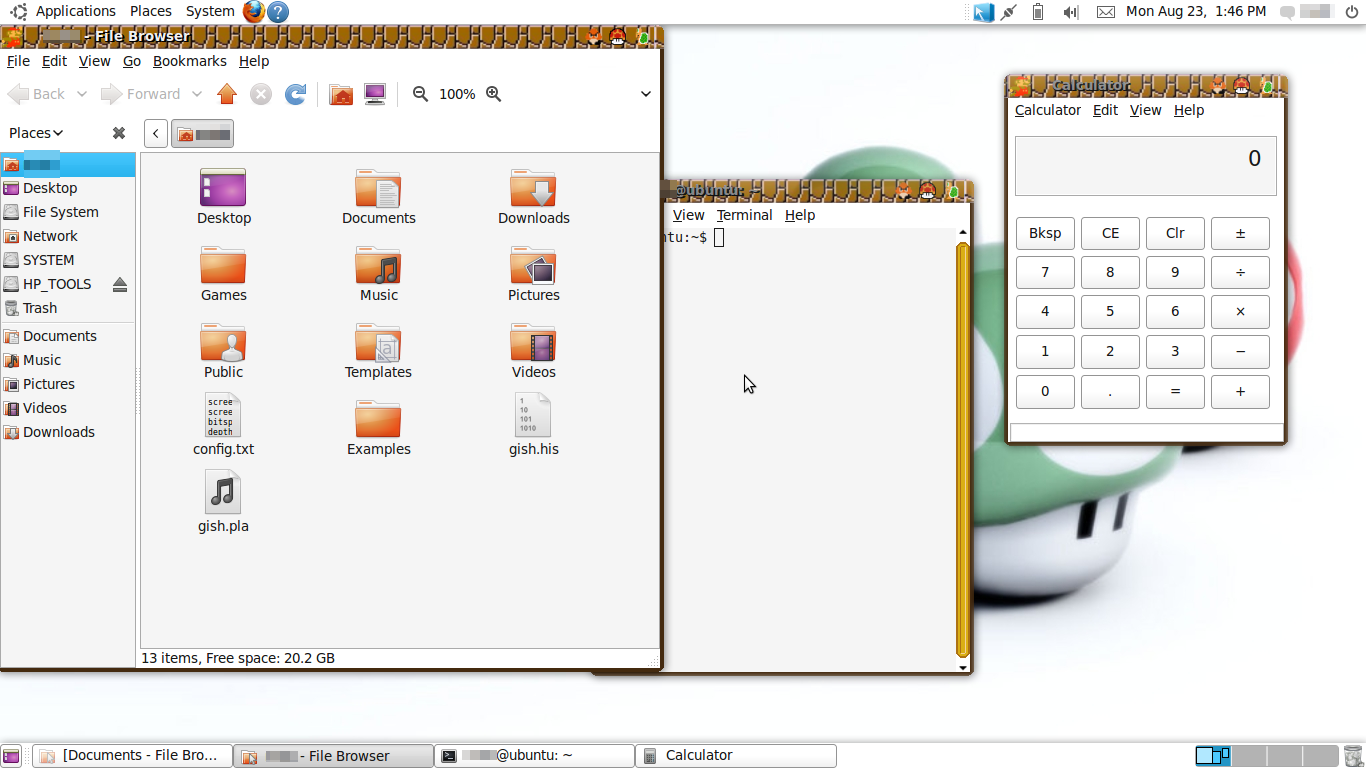Switch to Calculator in taskbar
The image size is (1366, 768).
[x=736, y=756]
